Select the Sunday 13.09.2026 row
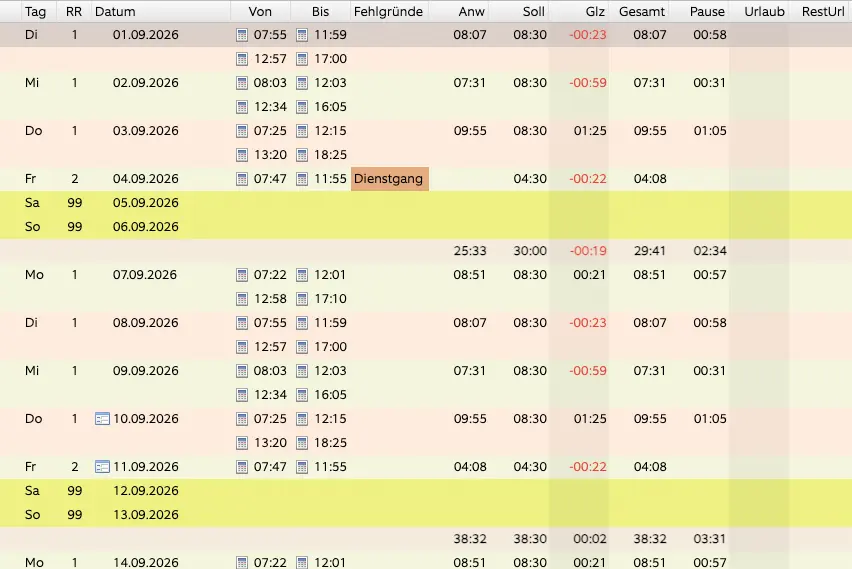Screen dimensions: 852x569 coord(426,515)
